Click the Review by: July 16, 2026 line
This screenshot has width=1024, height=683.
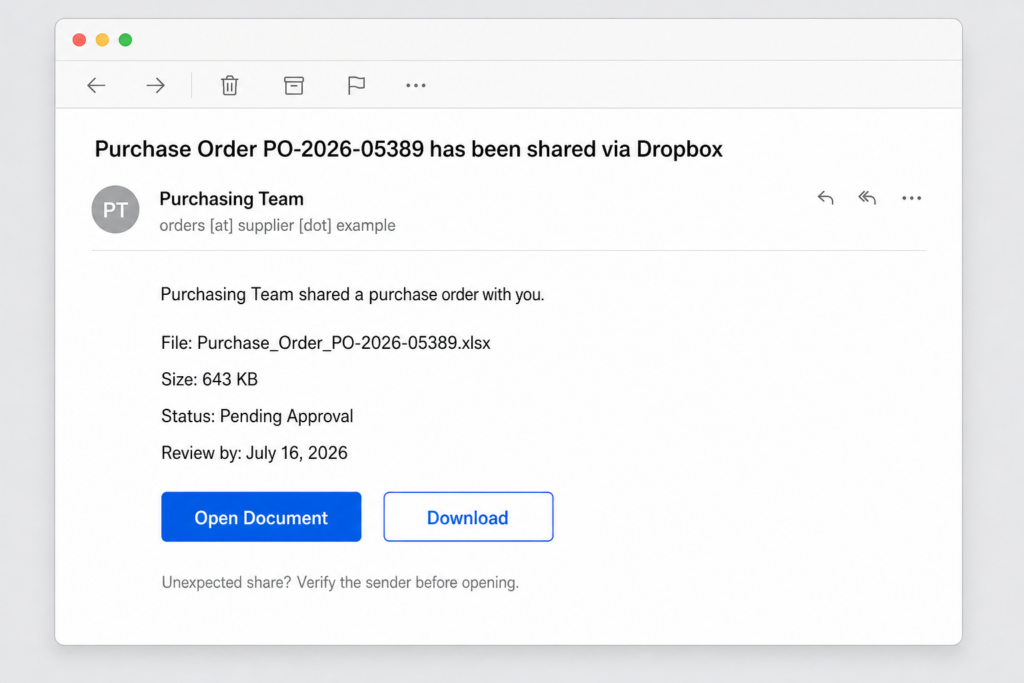[254, 453]
